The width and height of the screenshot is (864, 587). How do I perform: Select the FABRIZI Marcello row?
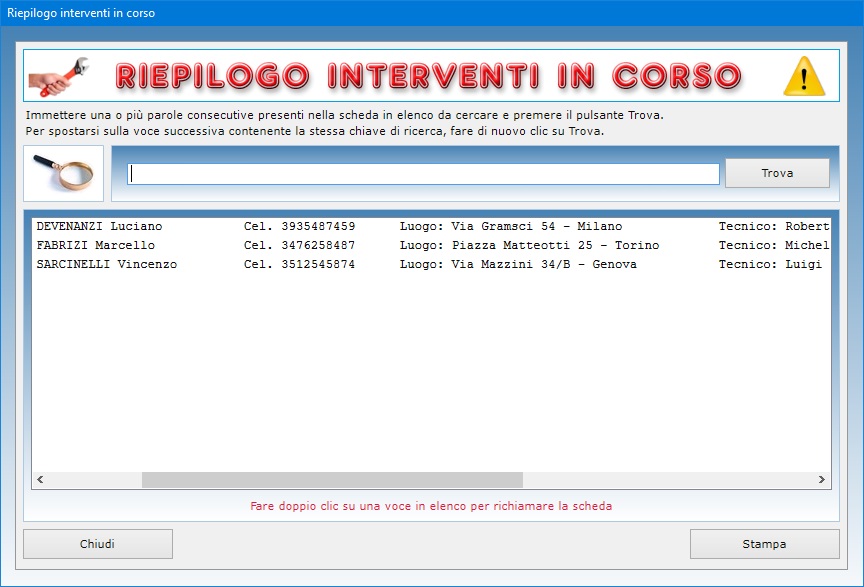tap(431, 245)
